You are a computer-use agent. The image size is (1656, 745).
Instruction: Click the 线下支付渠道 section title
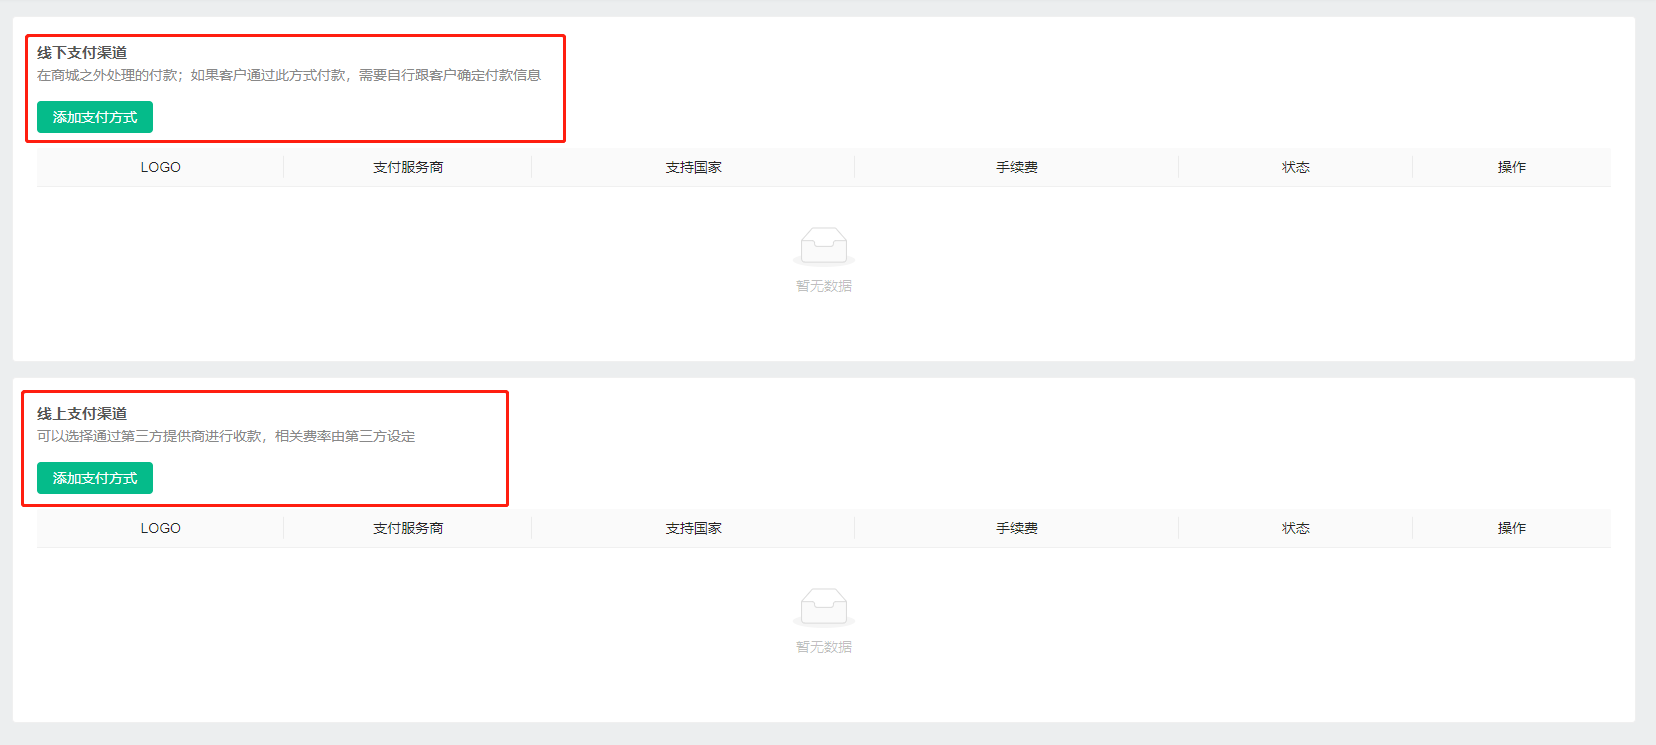(82, 52)
